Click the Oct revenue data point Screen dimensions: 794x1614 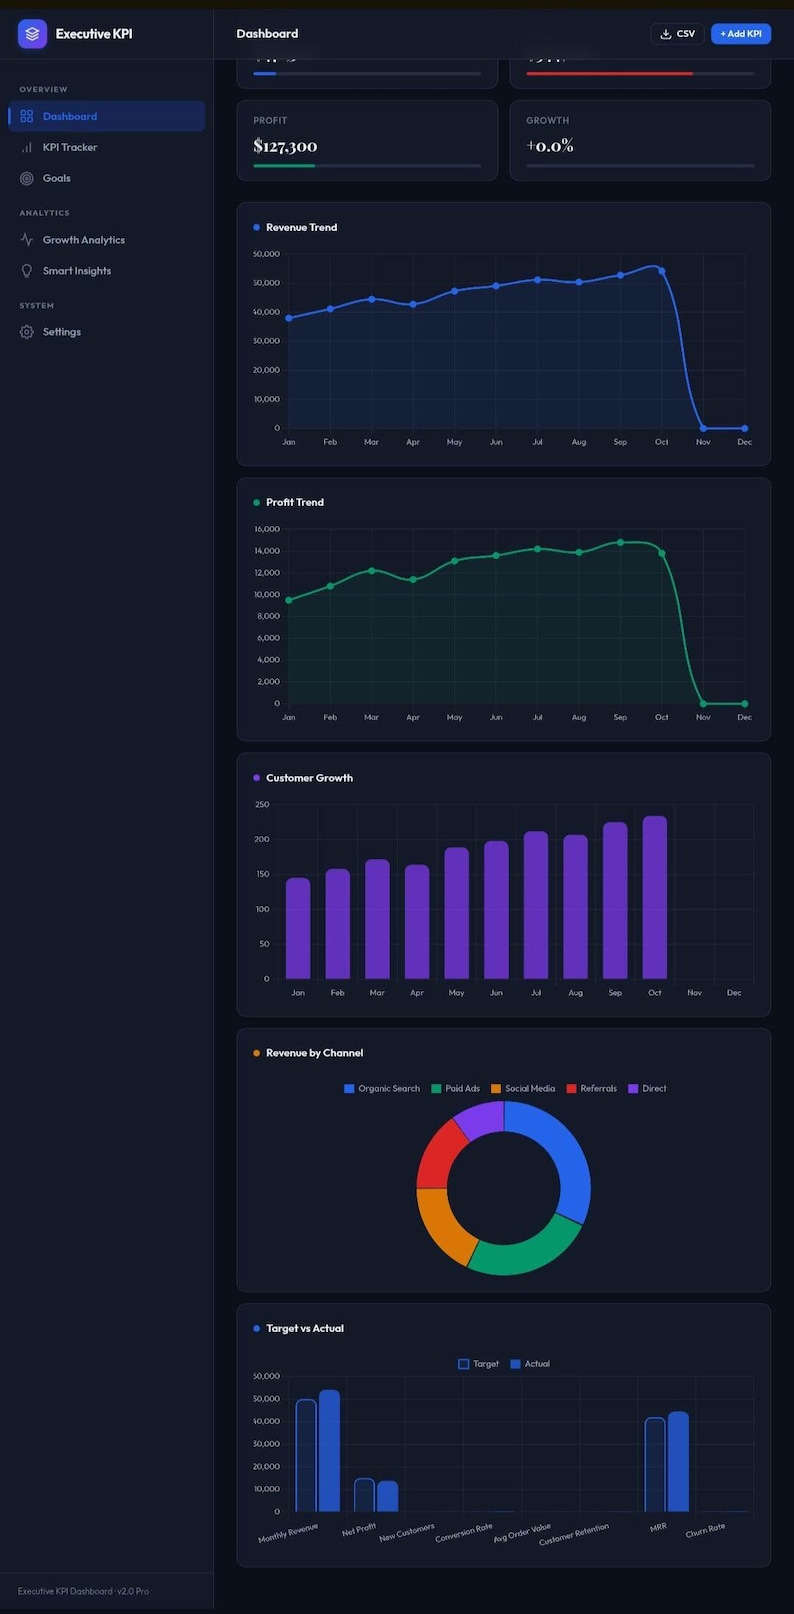click(x=661, y=271)
